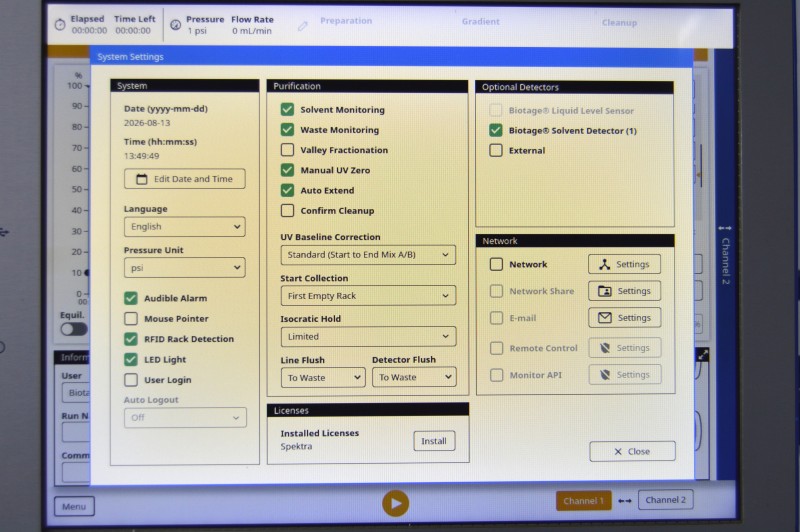Close the System Settings dialog

click(x=632, y=451)
